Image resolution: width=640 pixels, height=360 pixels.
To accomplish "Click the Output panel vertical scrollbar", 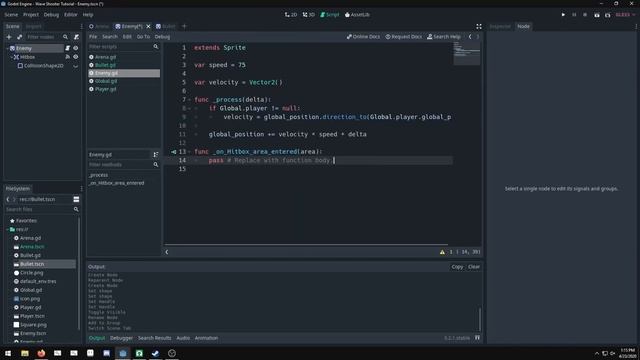I will click(x=480, y=319).
